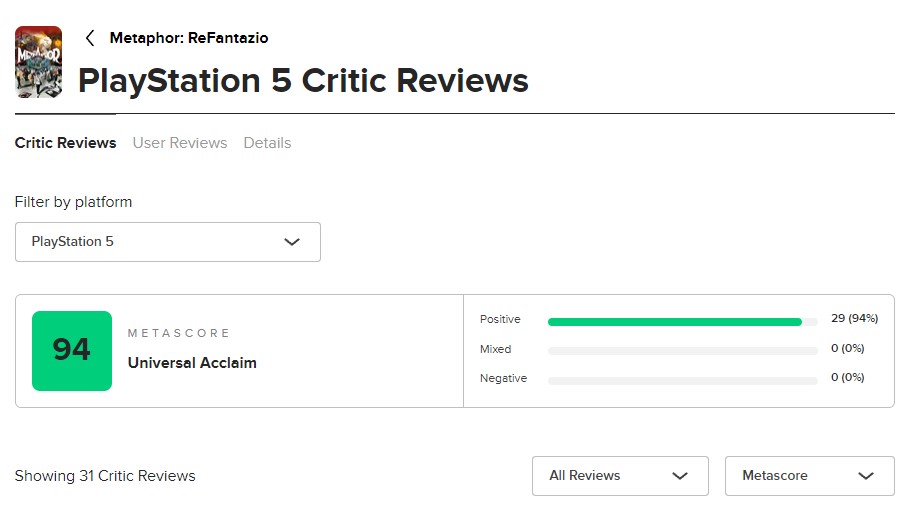Switch to the User Reviews tab
Viewport: 908px width, 509px height.
pos(180,143)
